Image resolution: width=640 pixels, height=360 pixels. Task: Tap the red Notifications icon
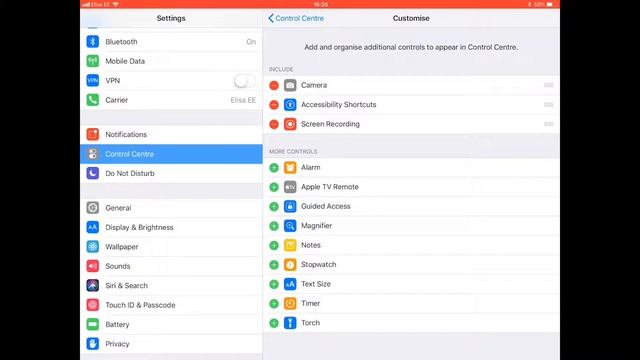tap(93, 134)
